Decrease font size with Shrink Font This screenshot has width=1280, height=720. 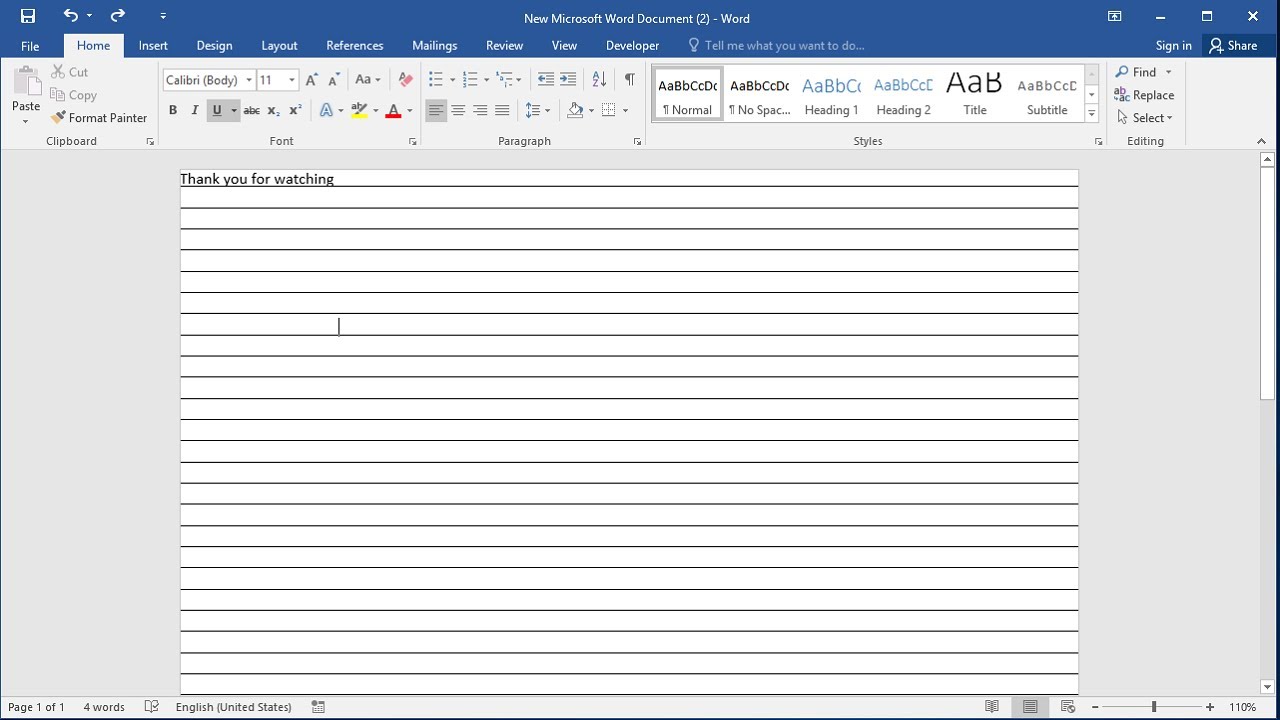(334, 80)
